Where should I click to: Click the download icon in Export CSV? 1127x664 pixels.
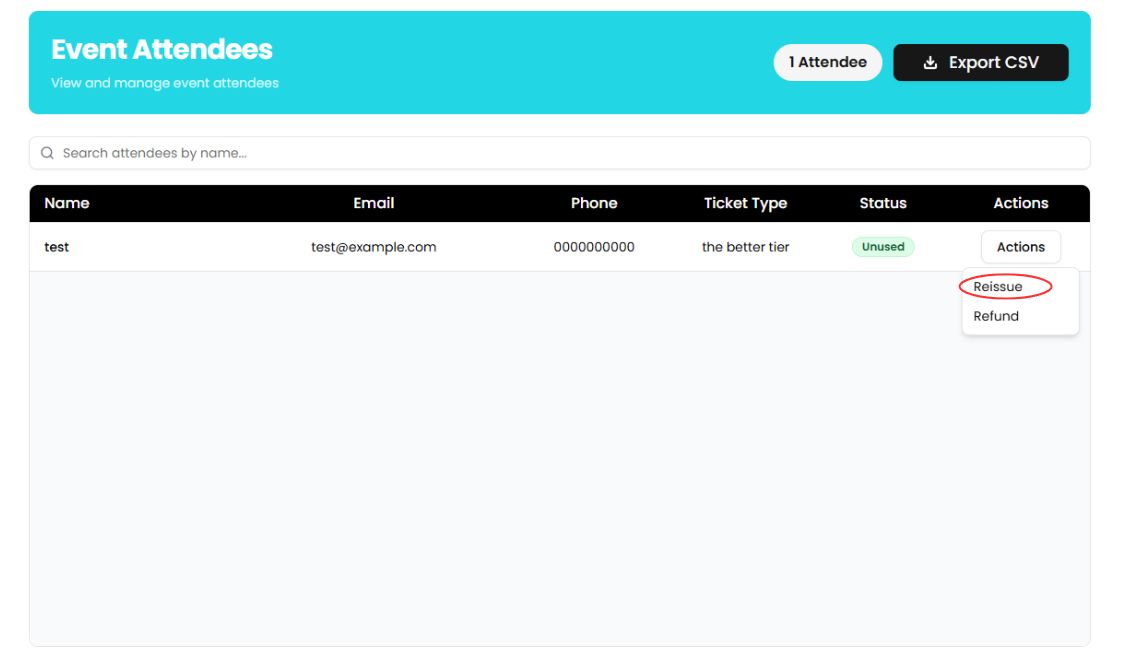tap(930, 62)
